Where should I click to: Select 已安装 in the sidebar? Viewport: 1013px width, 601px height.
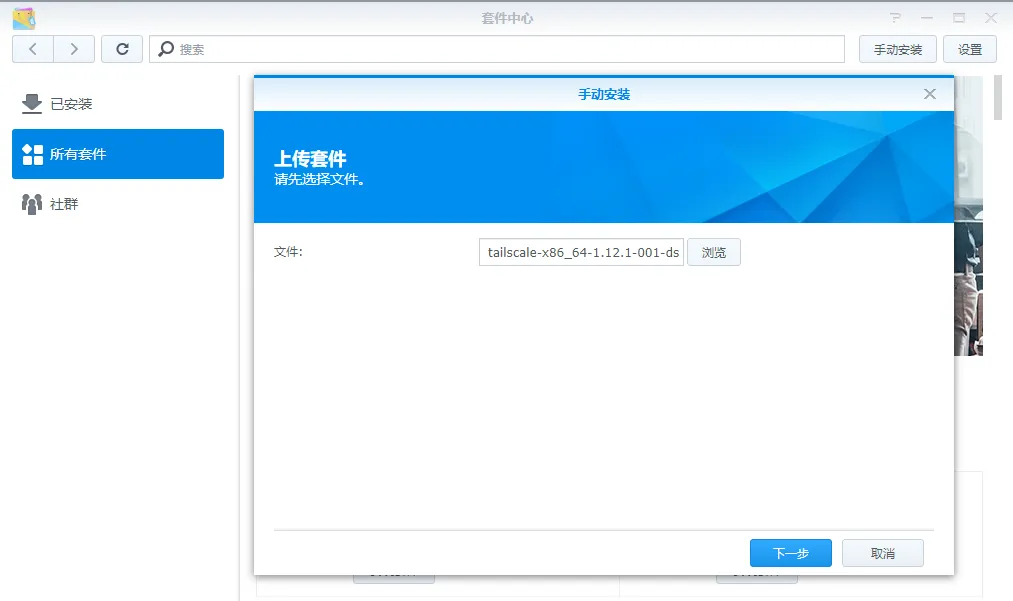(x=118, y=104)
